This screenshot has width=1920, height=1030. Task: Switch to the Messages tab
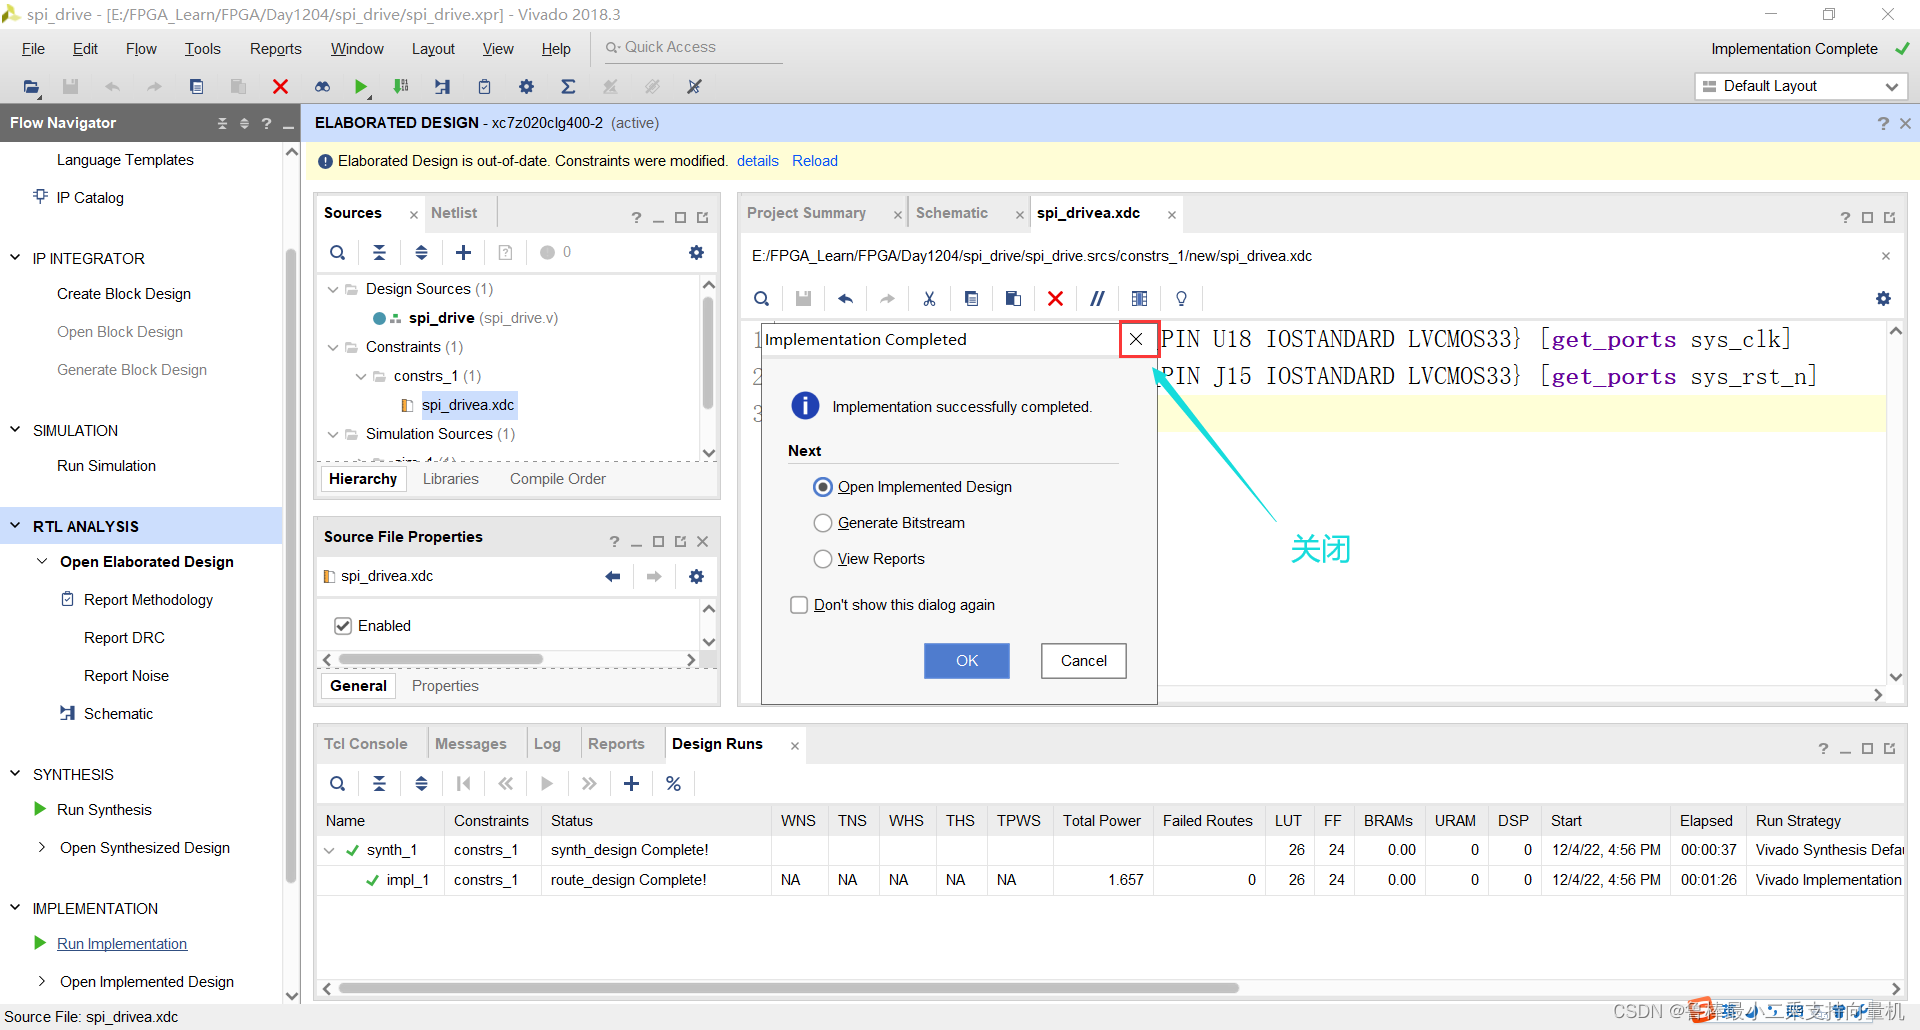[x=471, y=744]
